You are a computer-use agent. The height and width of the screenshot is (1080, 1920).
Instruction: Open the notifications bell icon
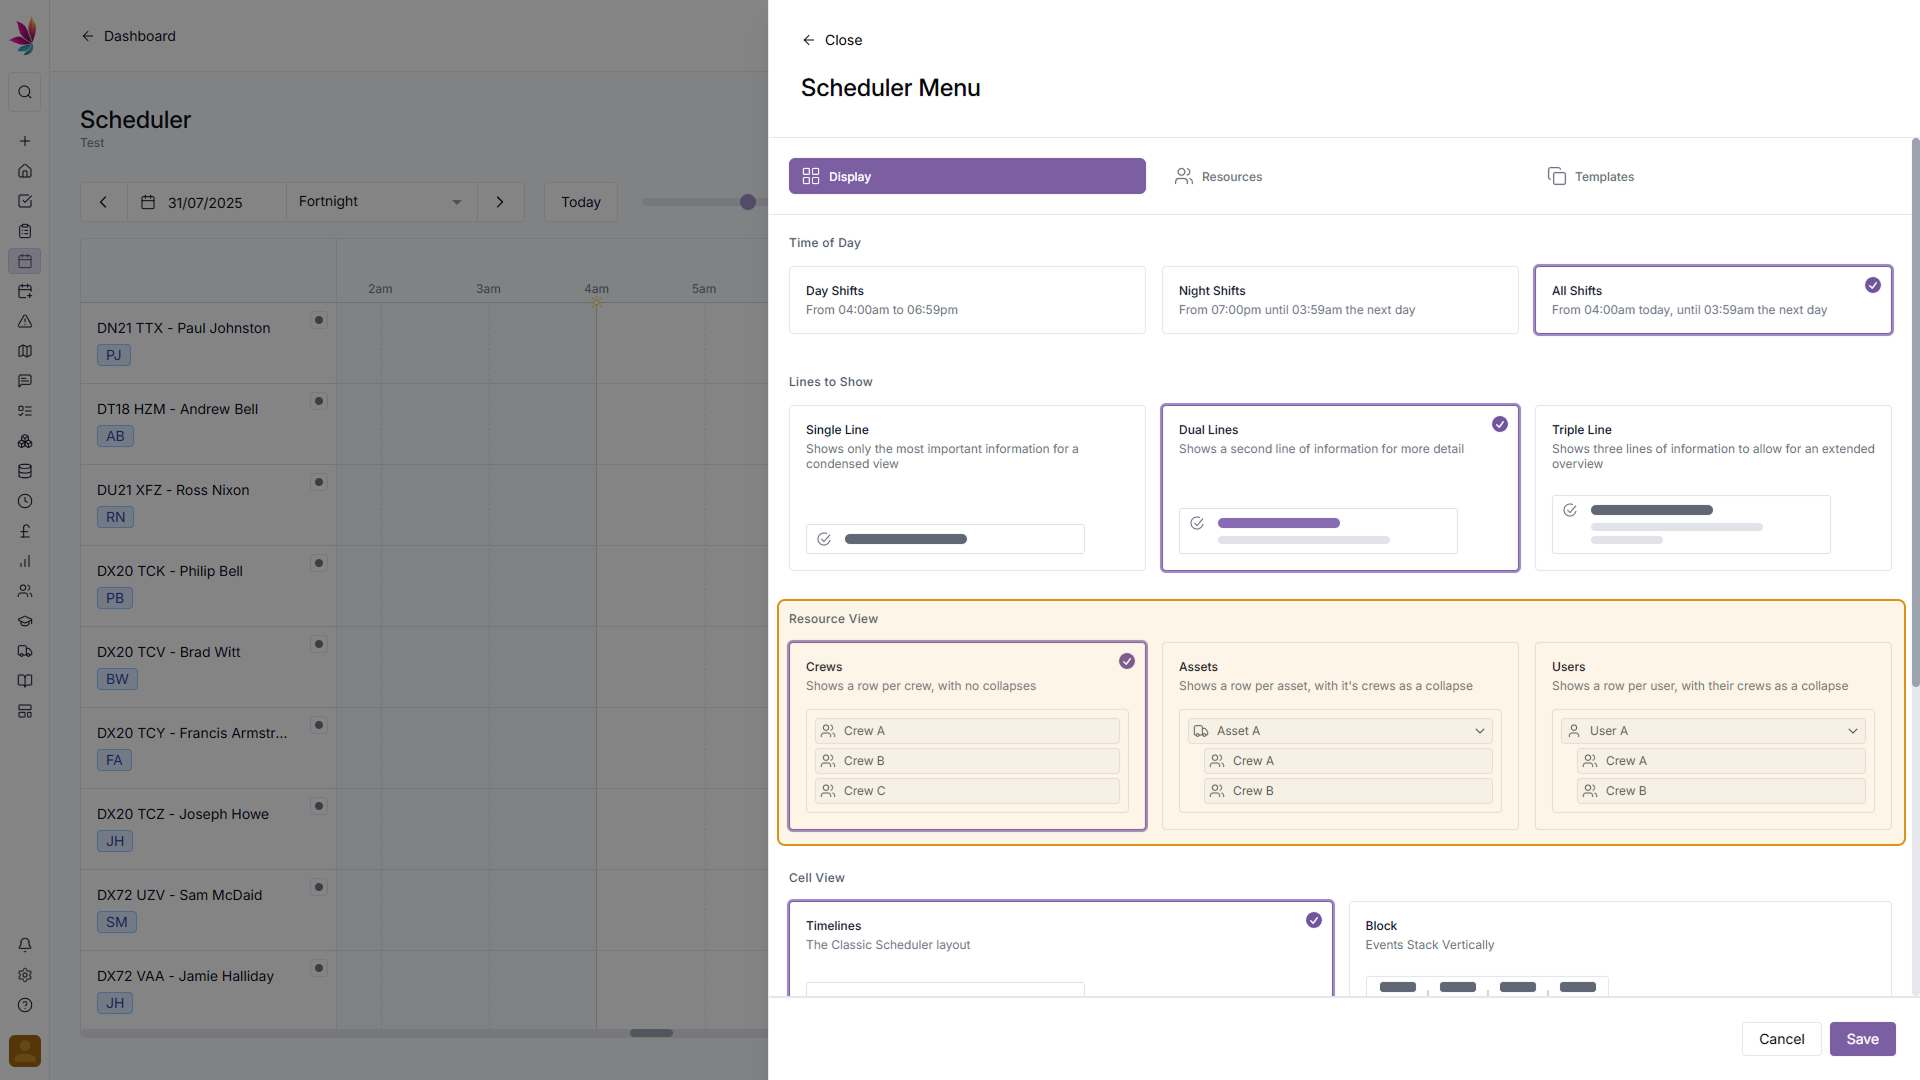click(x=25, y=945)
